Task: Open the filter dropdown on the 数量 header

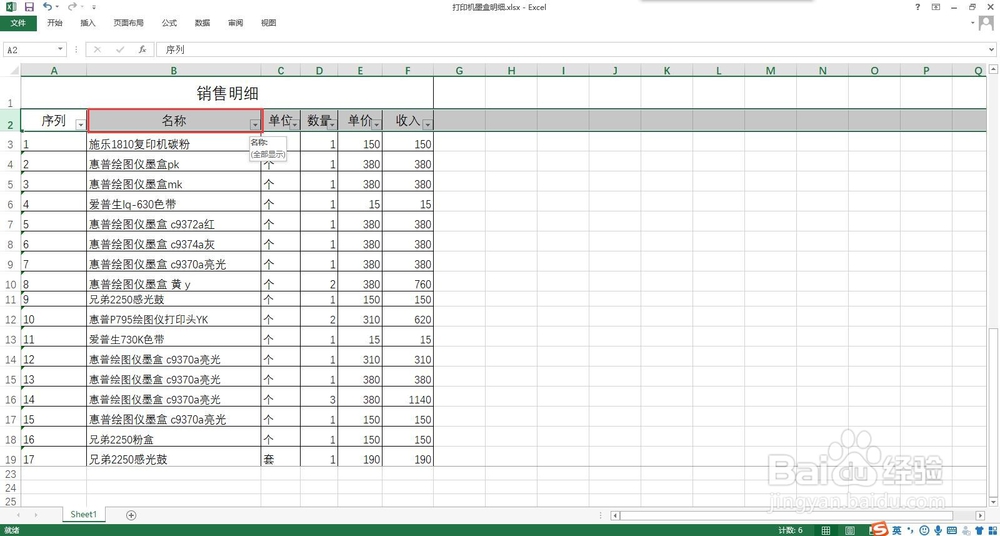Action: (x=332, y=124)
